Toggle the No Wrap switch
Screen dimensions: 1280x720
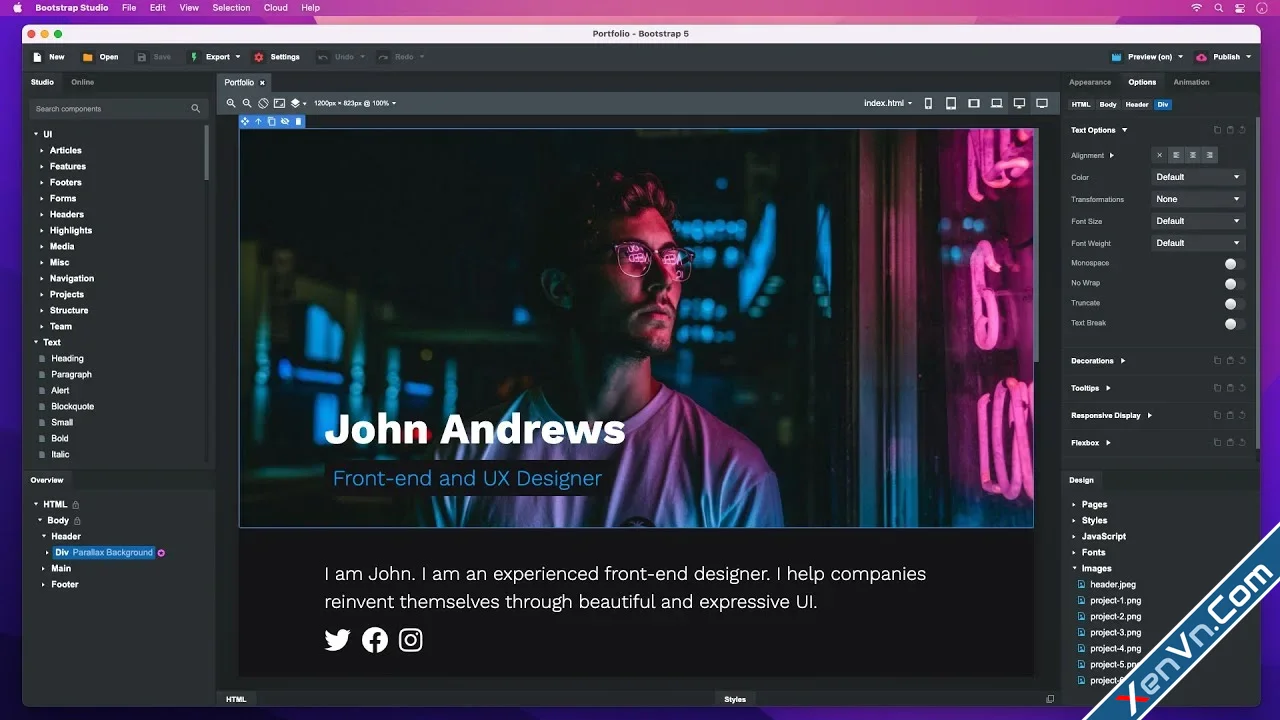[1235, 284]
